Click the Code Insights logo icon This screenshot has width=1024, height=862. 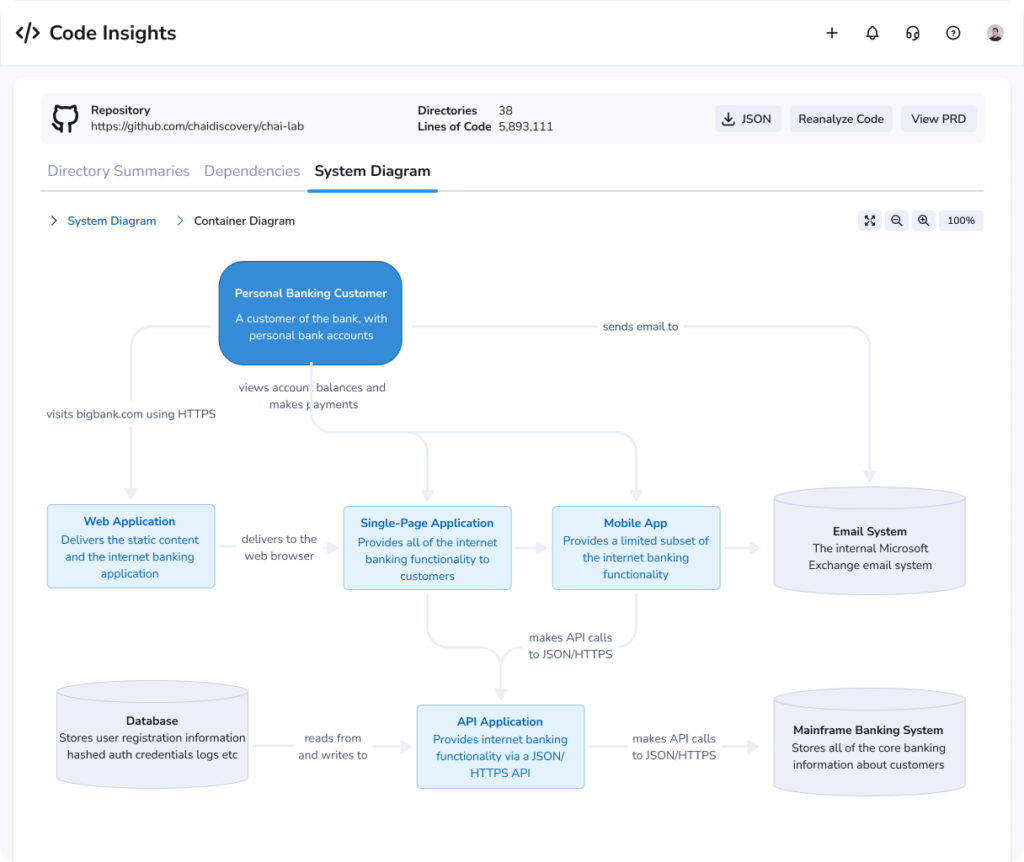[27, 33]
